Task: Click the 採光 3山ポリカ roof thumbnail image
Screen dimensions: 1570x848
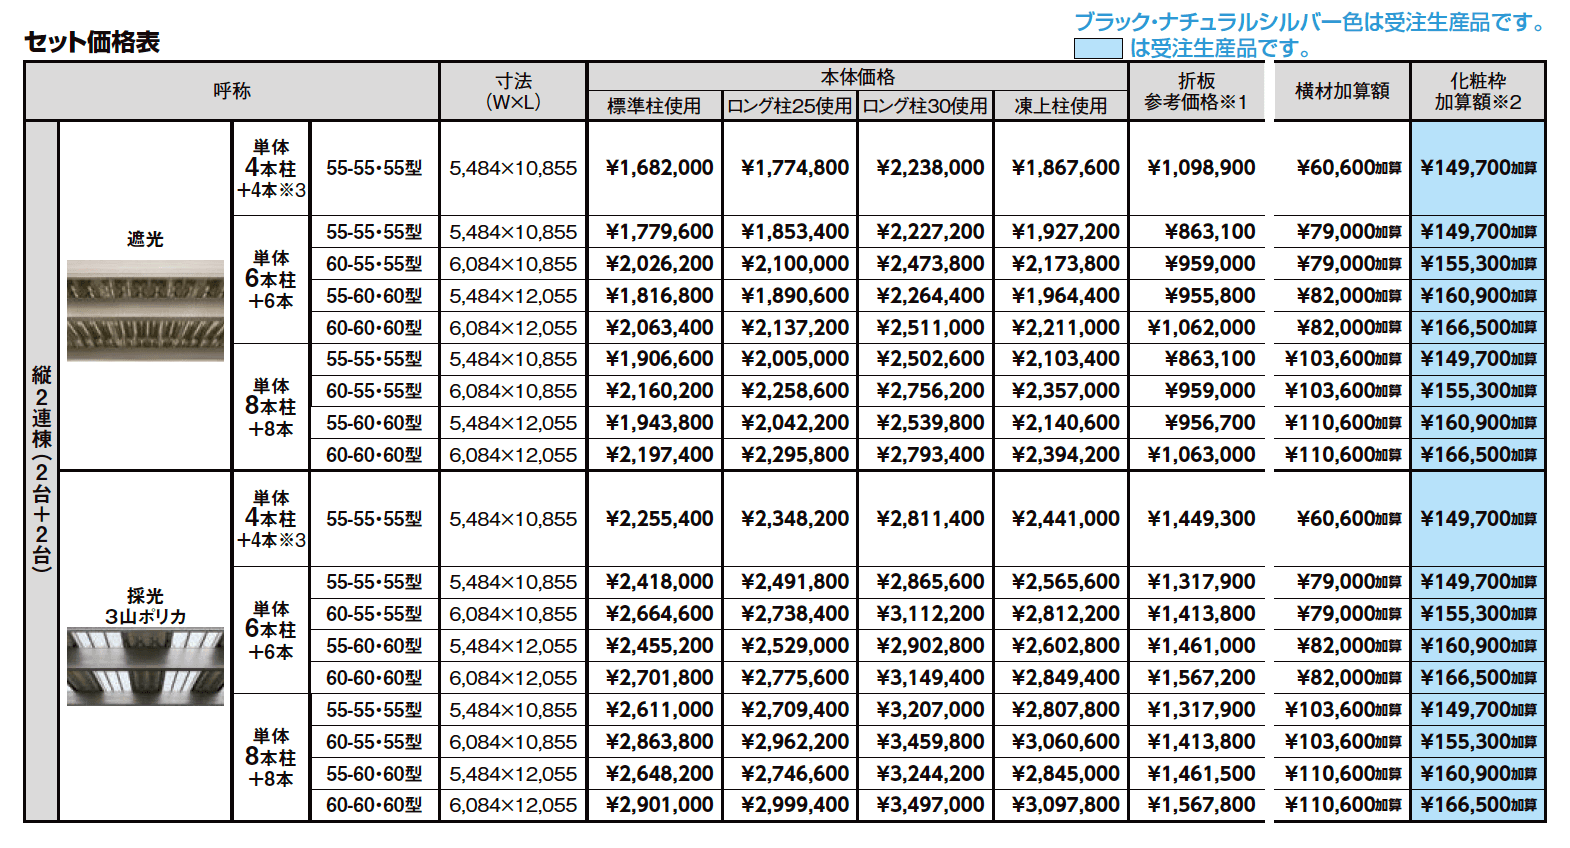Action: coord(145,667)
